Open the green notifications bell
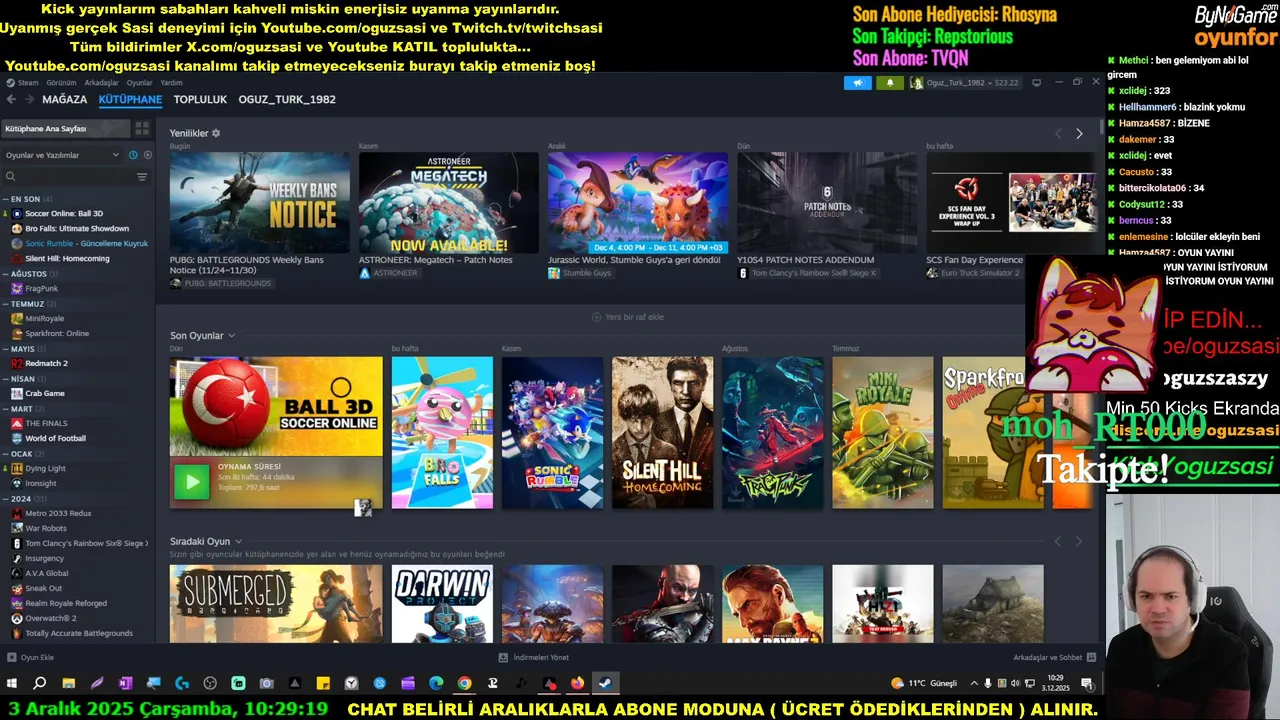This screenshot has width=1280, height=720. click(x=889, y=83)
